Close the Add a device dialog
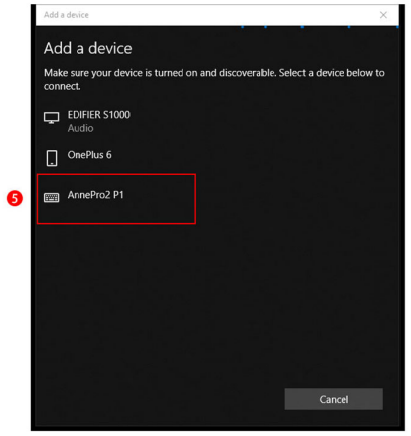Image resolution: width=411 pixels, height=436 pixels. [x=383, y=15]
